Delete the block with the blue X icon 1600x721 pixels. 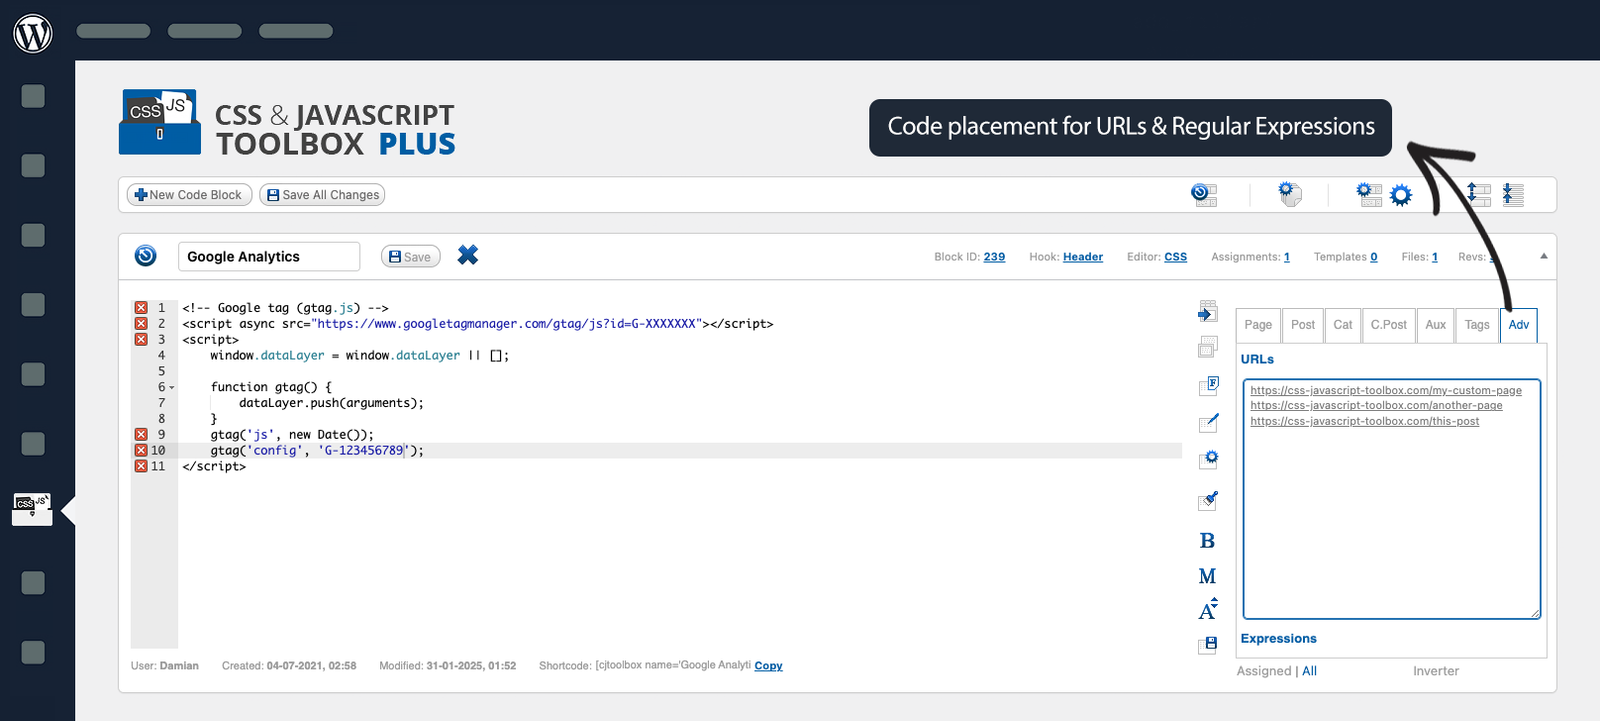[468, 255]
